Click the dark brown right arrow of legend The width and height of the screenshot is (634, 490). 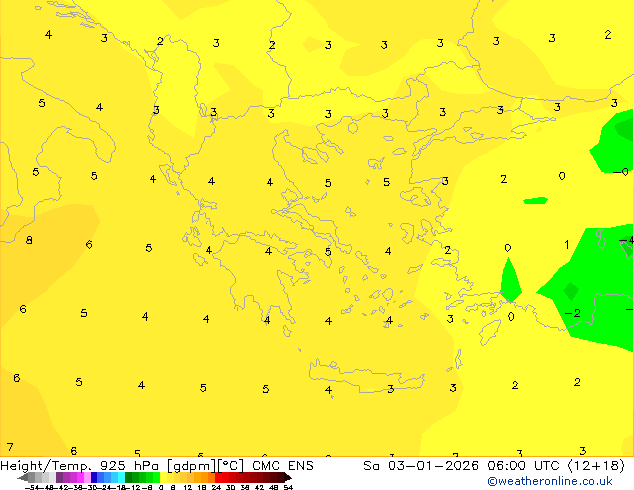288,477
